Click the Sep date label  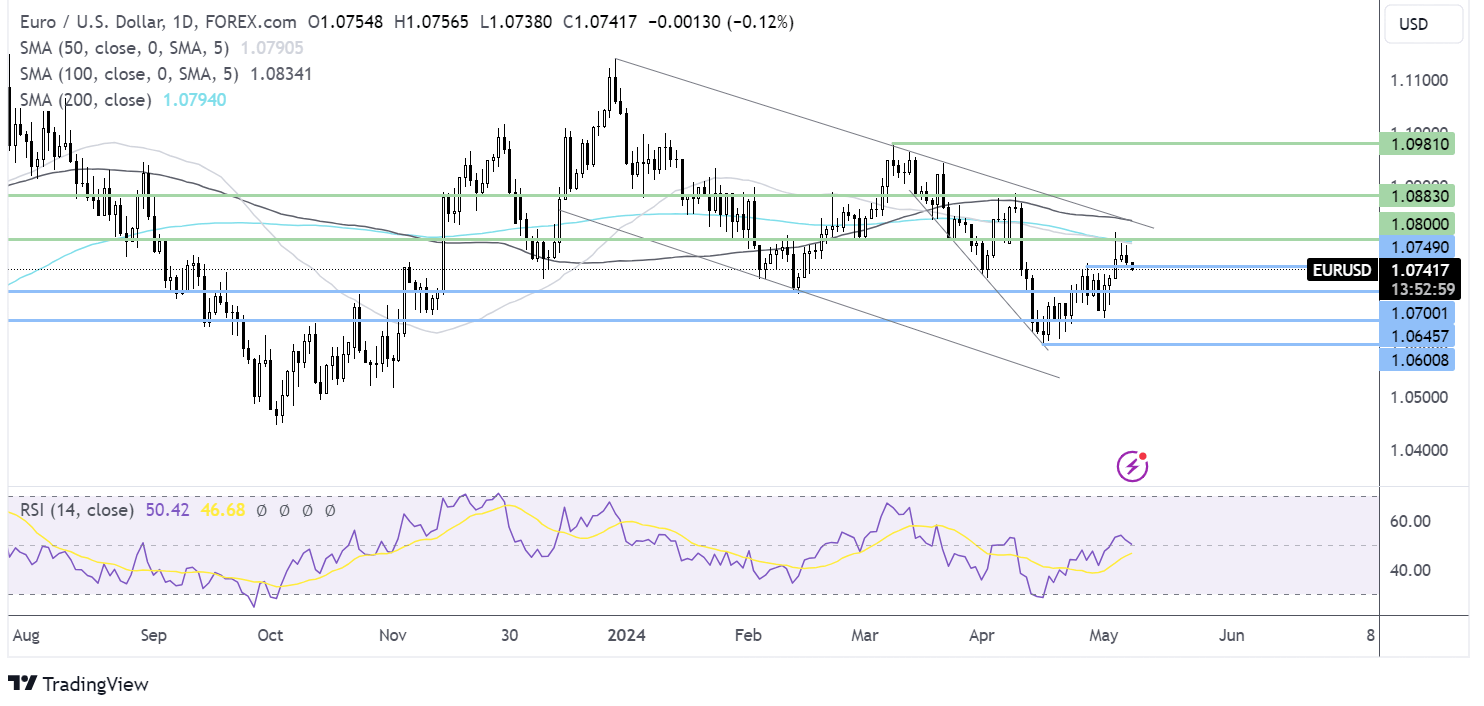coord(154,635)
